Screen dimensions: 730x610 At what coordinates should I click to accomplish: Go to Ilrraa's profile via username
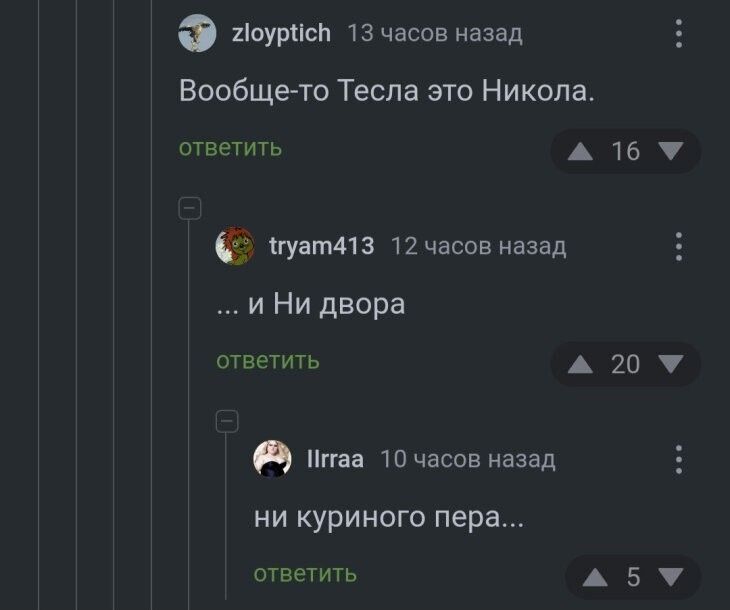coord(335,459)
